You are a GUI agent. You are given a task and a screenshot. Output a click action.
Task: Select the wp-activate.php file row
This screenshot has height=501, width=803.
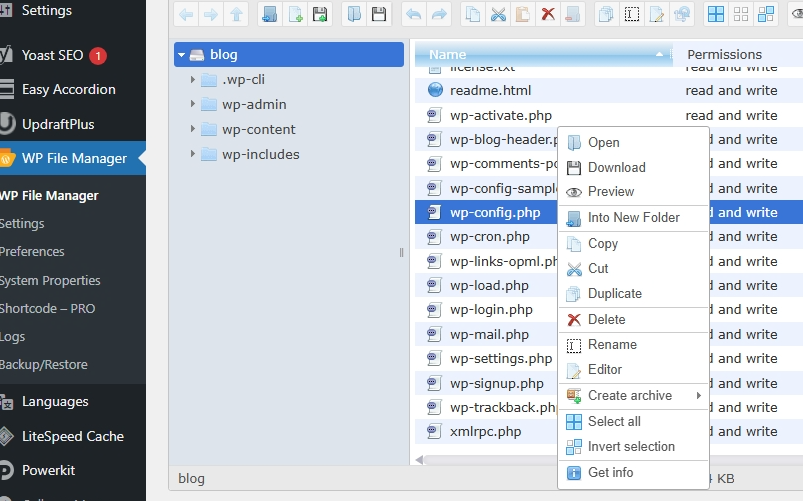(x=608, y=115)
